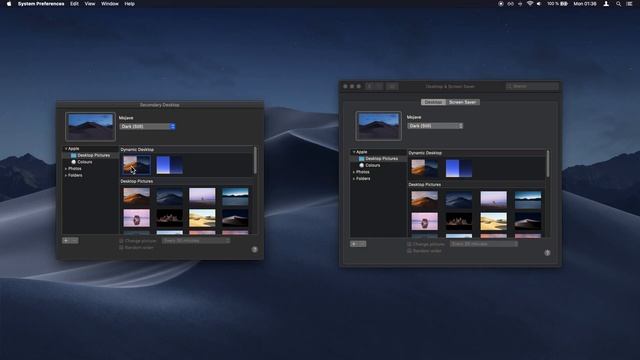
Task: Click current wallpaper preview in Secondary Desktop
Action: (x=90, y=127)
